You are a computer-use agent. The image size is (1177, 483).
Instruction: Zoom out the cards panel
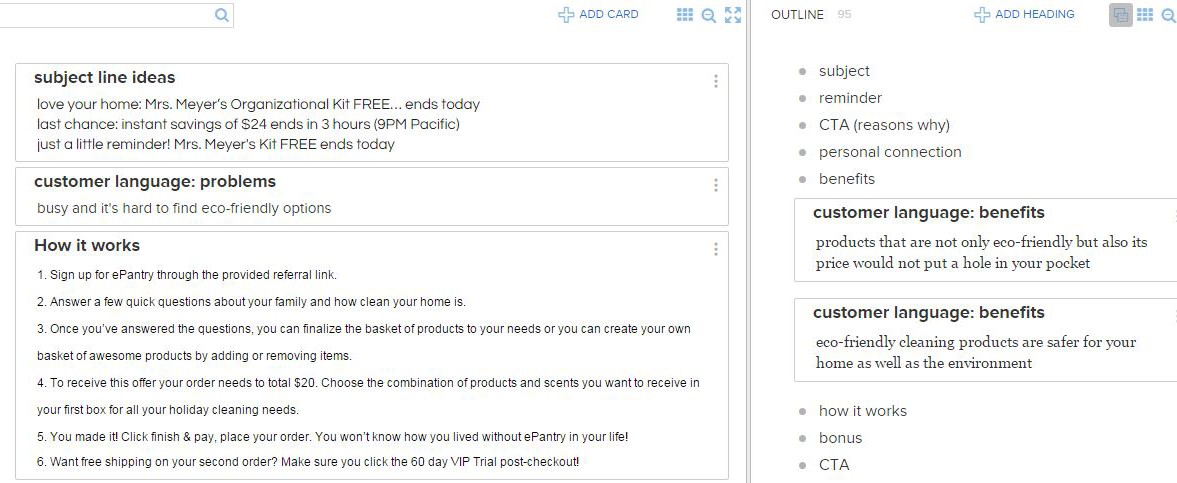tap(709, 15)
